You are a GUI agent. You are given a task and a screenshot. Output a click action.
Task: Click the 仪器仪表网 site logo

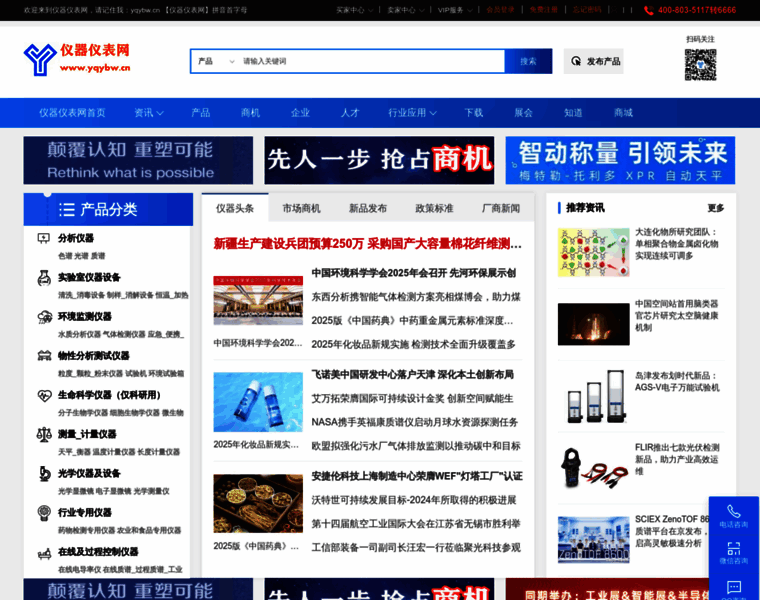pos(78,60)
